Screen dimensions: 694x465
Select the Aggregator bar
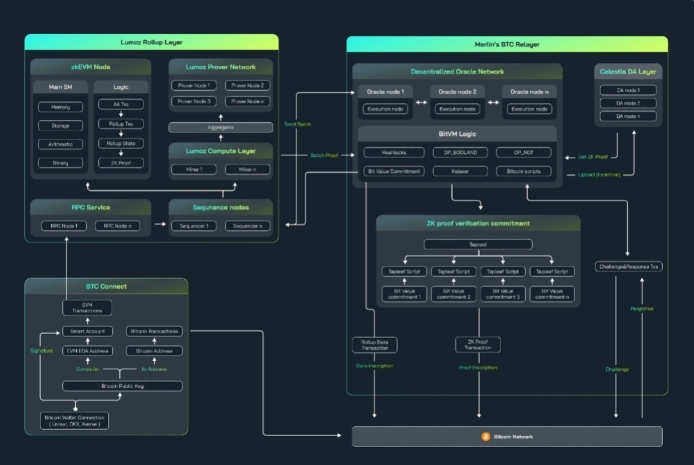pyautogui.click(x=220, y=127)
